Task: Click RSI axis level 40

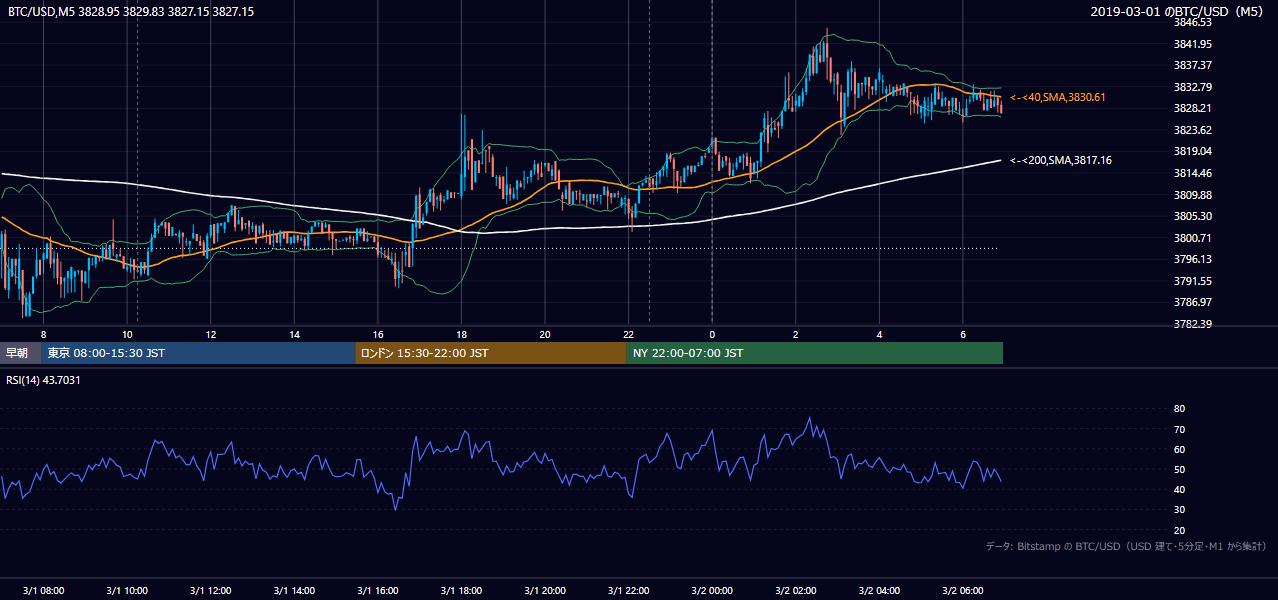Action: point(1179,489)
